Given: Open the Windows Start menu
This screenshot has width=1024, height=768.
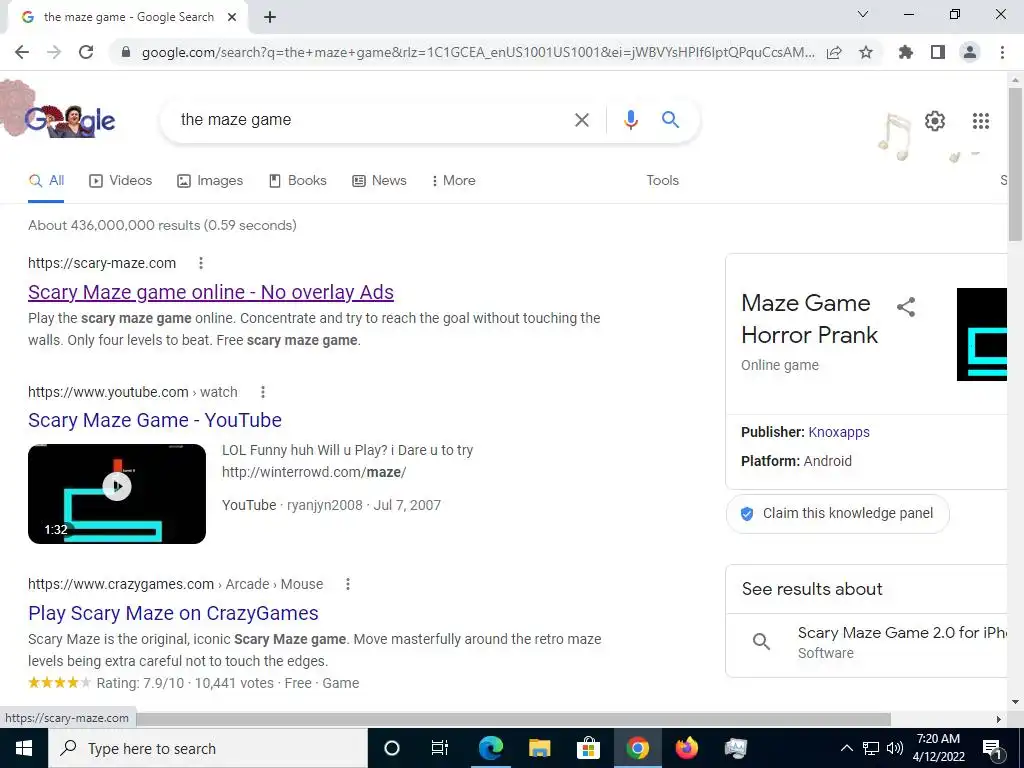Looking at the screenshot, I should [x=24, y=748].
